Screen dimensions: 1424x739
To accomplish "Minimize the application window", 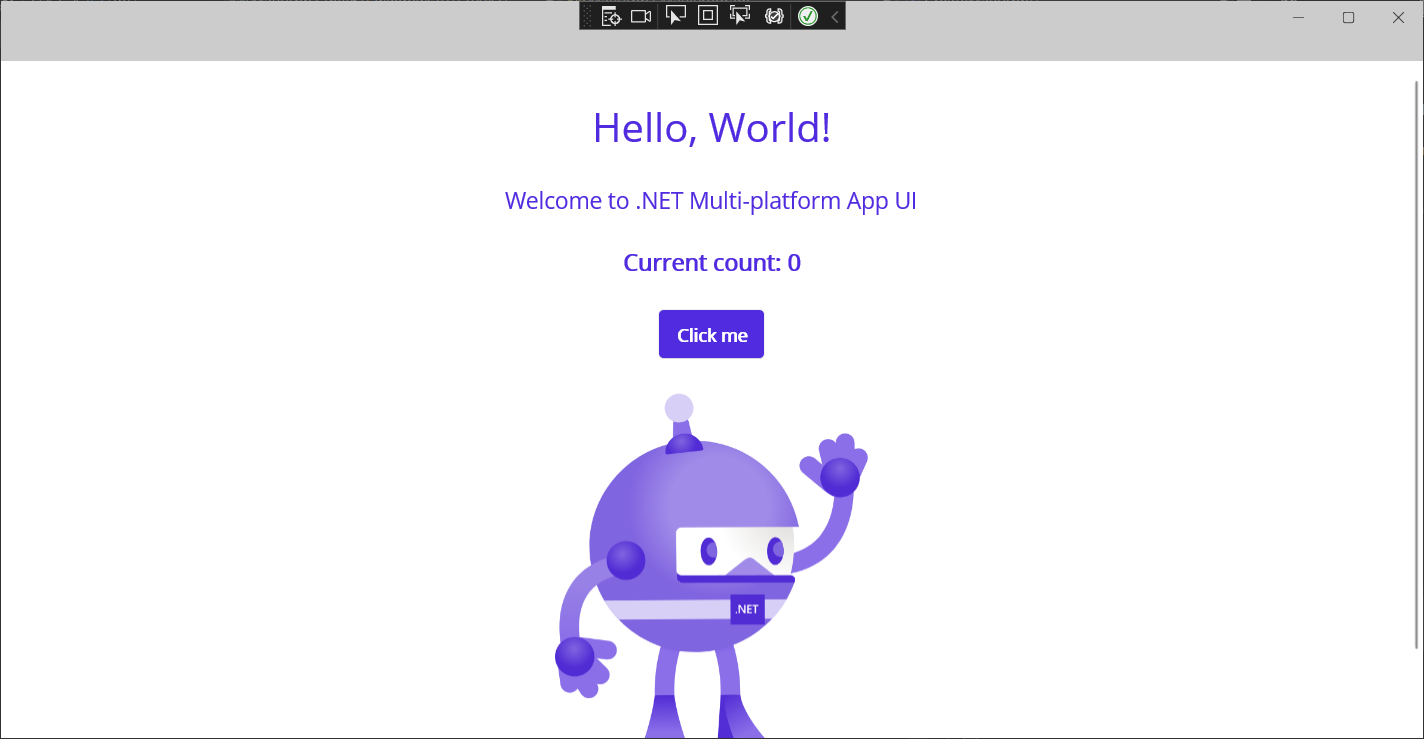I will coord(1297,17).
